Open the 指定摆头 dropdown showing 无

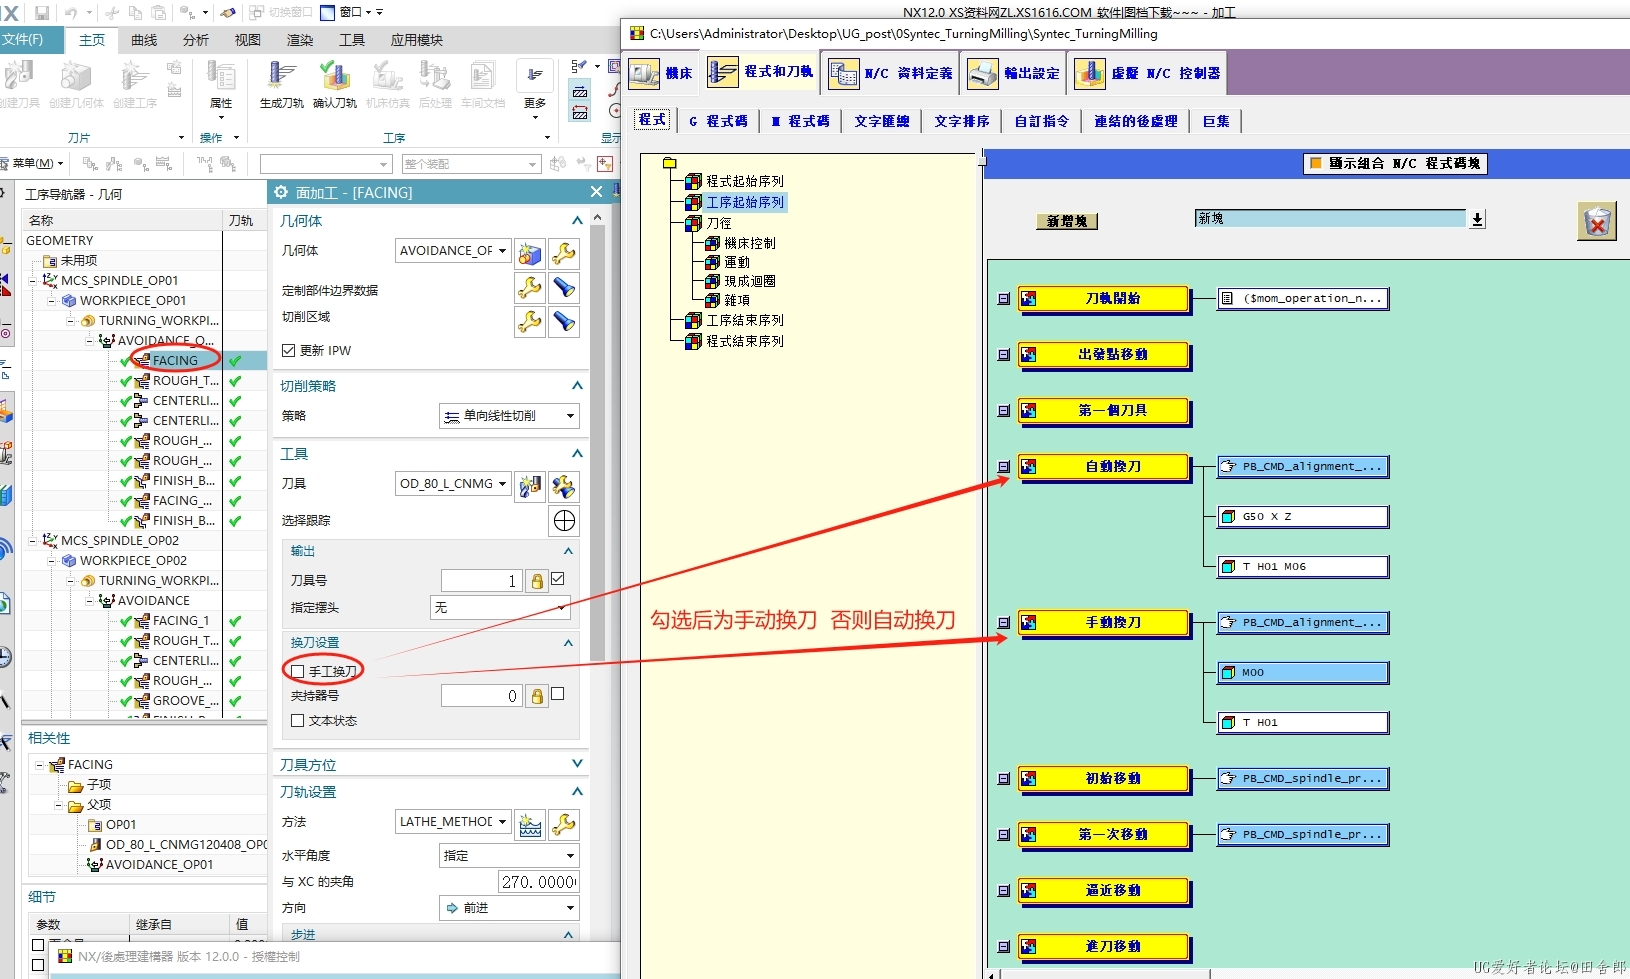[499, 608]
